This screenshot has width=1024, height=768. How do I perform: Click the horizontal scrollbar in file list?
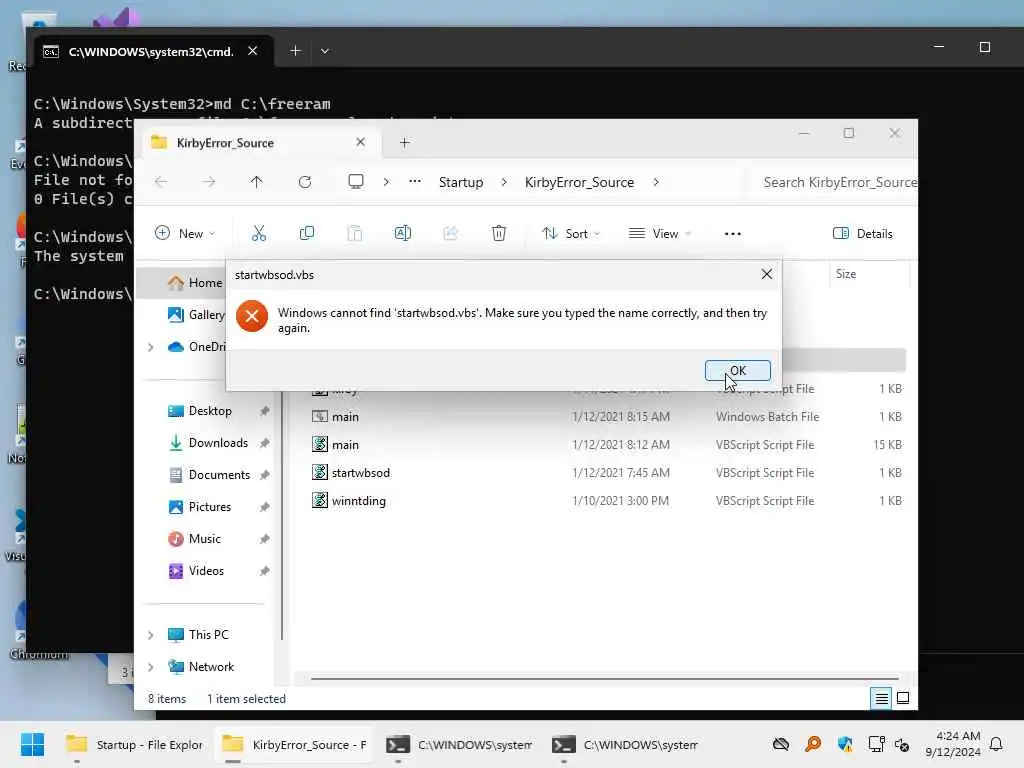[x=604, y=679]
